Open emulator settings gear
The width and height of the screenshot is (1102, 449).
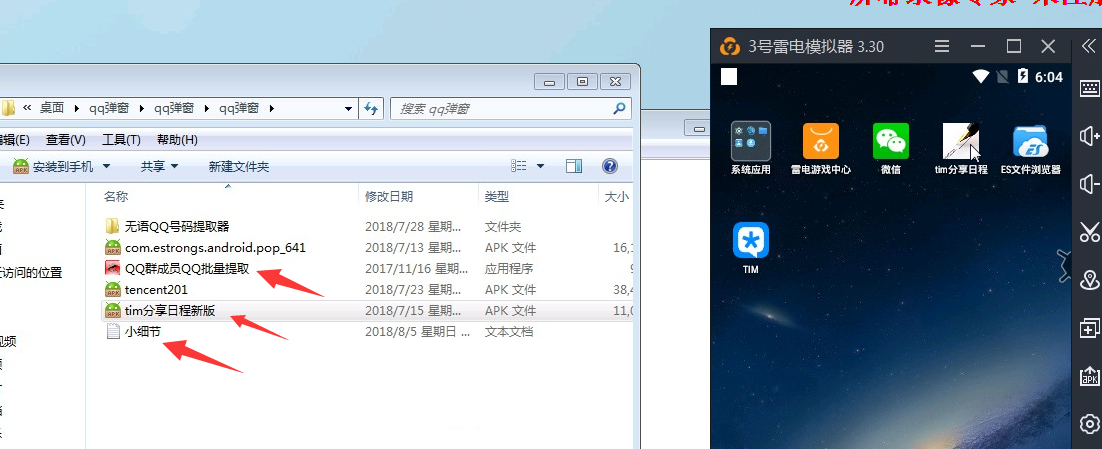tap(1090, 424)
